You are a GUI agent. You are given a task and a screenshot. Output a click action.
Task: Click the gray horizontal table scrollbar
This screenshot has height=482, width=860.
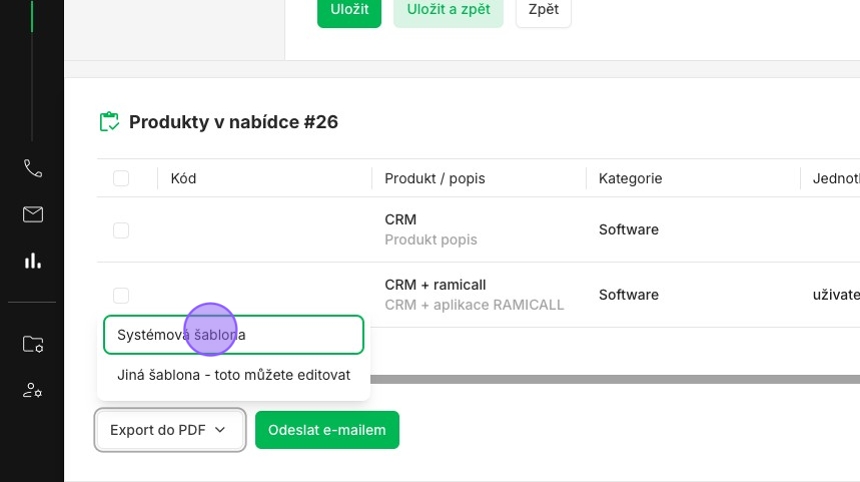(615, 379)
